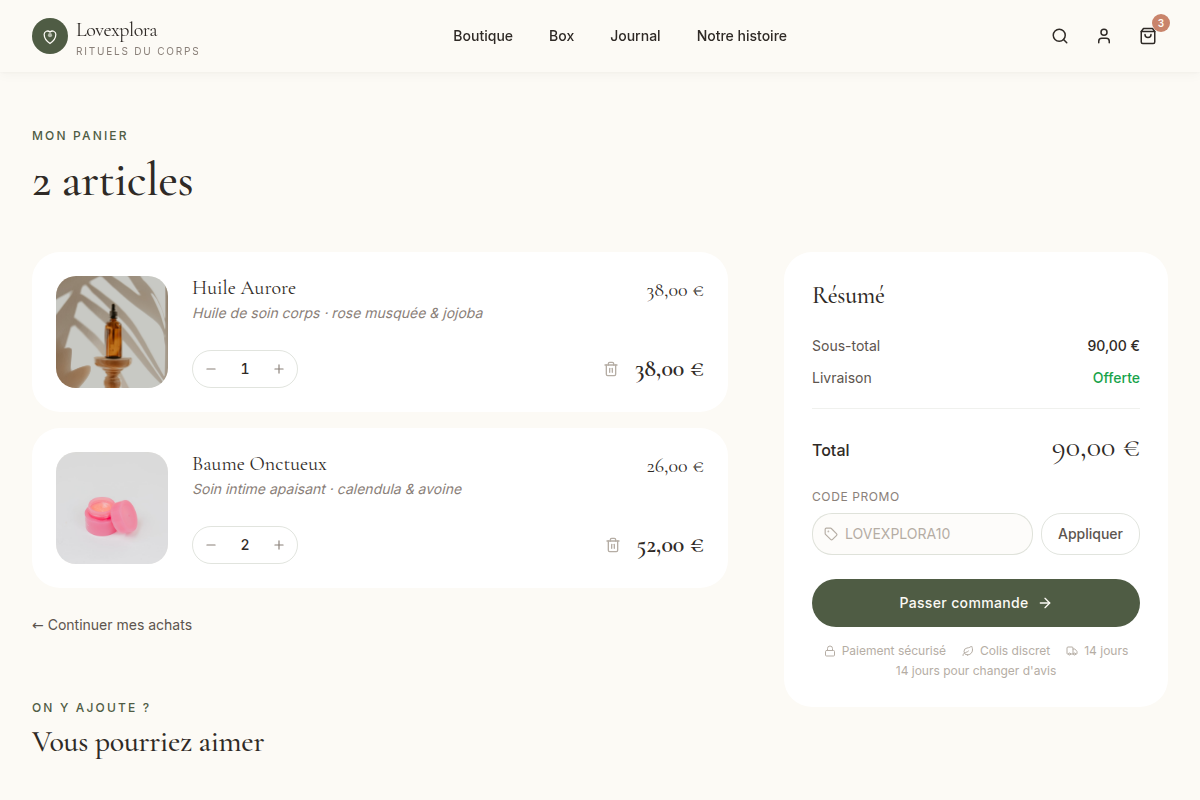
Task: Open the shopping bag cart icon
Action: 1148,36
